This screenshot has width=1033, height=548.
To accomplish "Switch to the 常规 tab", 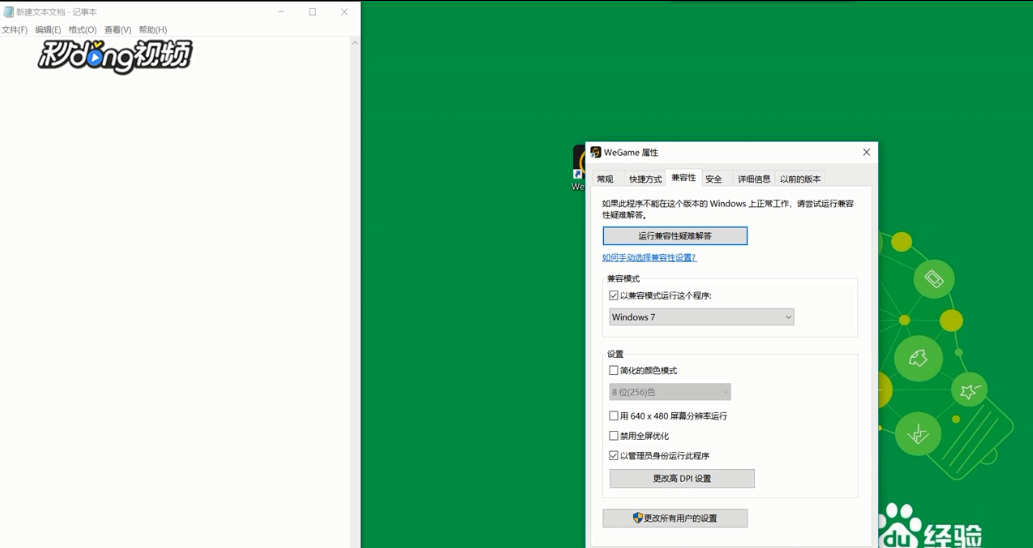I will [605, 179].
